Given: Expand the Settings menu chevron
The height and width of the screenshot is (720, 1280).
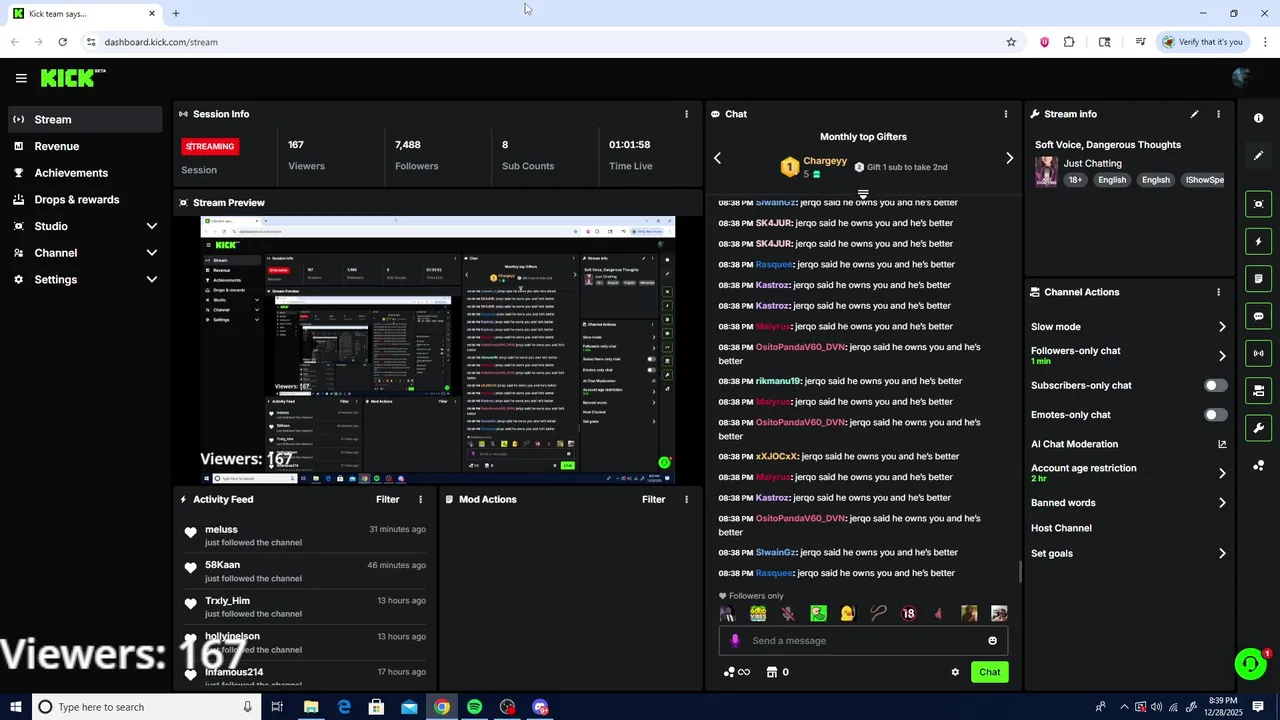Looking at the screenshot, I should (x=152, y=280).
